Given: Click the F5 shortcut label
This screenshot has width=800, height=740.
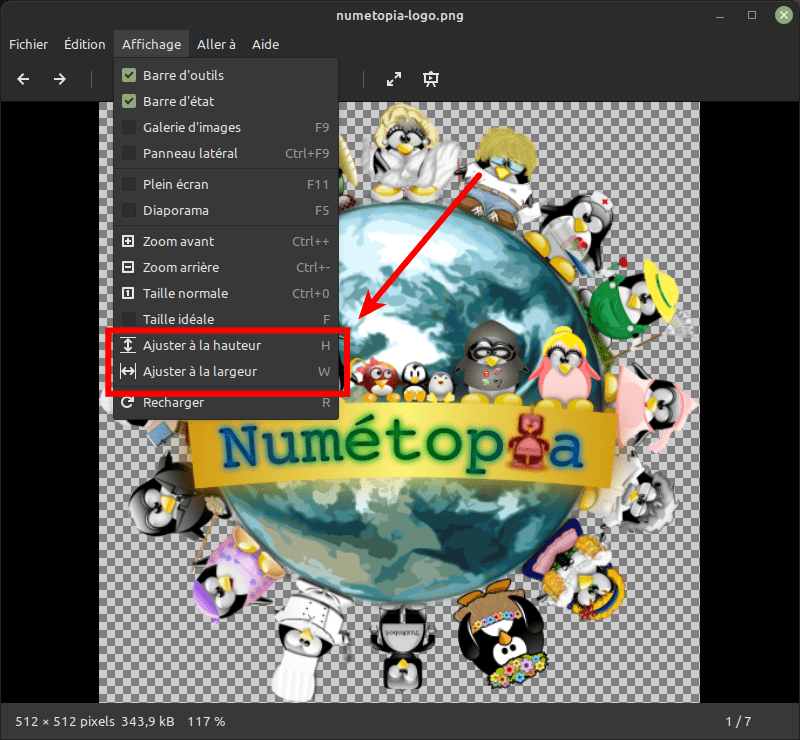Looking at the screenshot, I should coord(322,211).
